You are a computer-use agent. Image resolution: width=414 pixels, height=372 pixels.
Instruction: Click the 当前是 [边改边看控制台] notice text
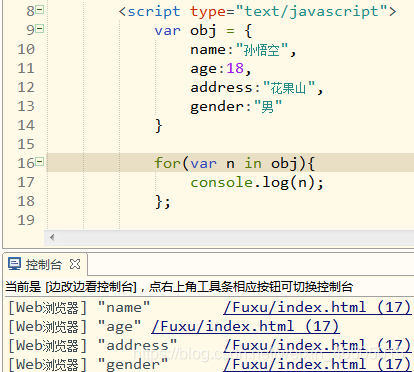pyautogui.click(x=179, y=286)
